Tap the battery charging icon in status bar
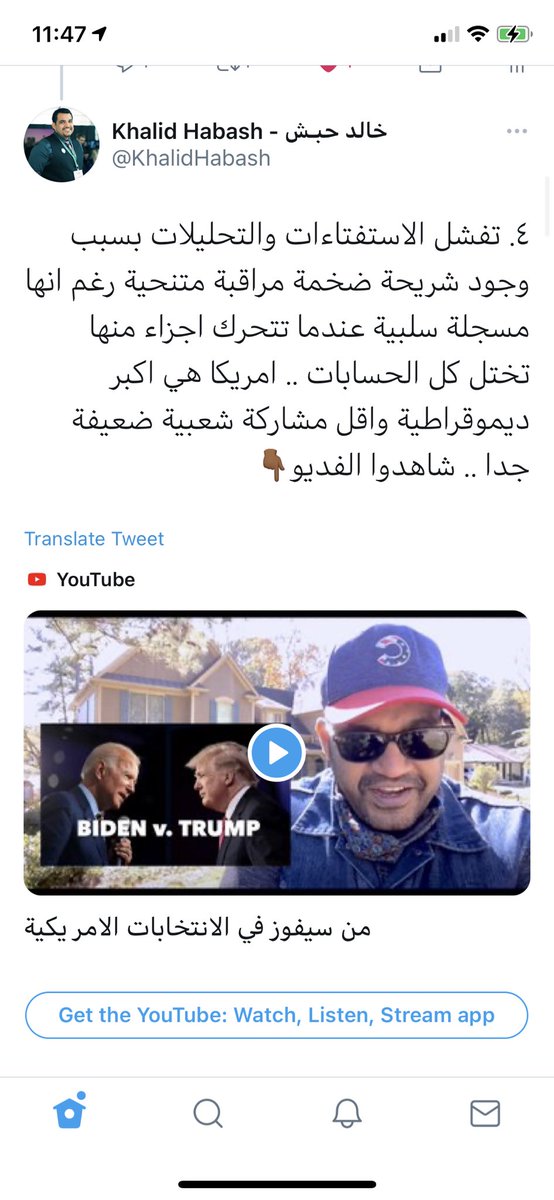The width and height of the screenshot is (554, 1200). 515,34
